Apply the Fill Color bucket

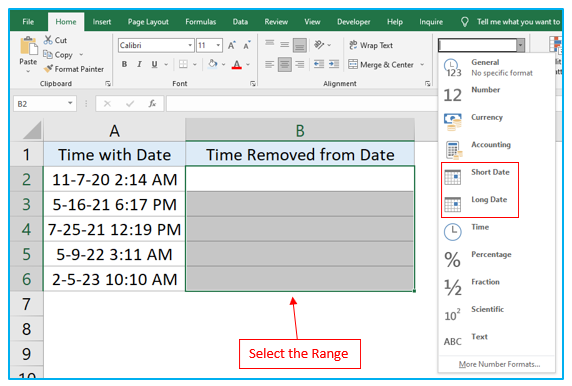(x=212, y=64)
